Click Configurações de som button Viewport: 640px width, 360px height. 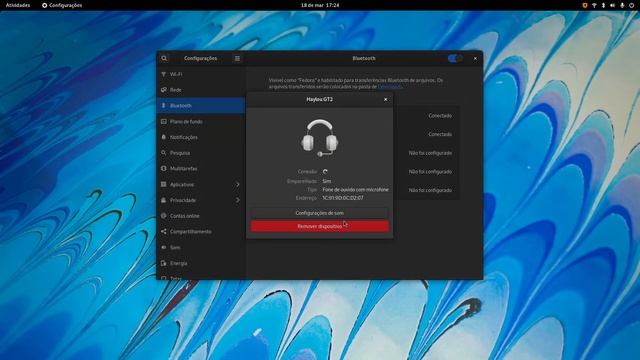(x=320, y=213)
